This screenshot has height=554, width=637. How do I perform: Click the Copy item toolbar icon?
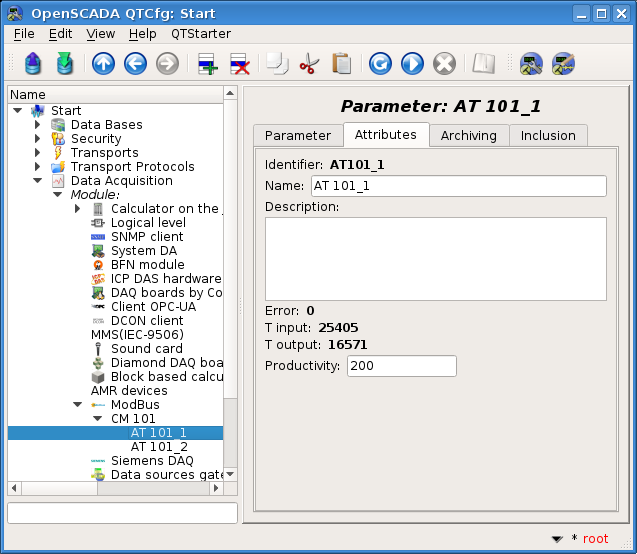tap(277, 64)
